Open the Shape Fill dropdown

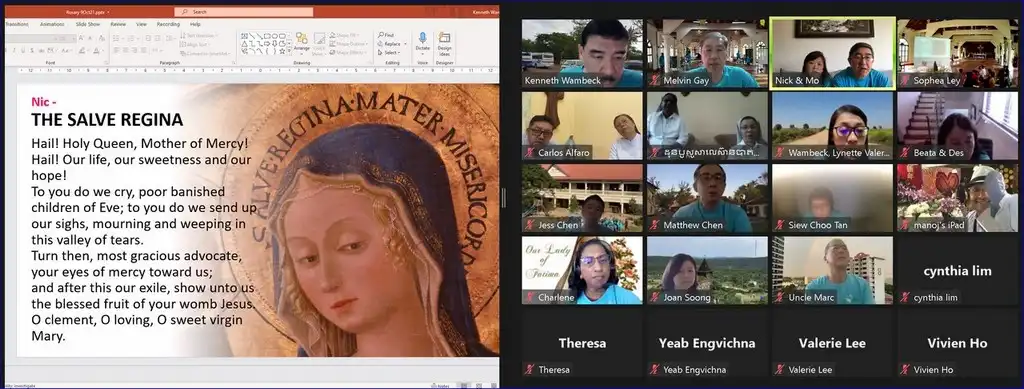(344, 35)
